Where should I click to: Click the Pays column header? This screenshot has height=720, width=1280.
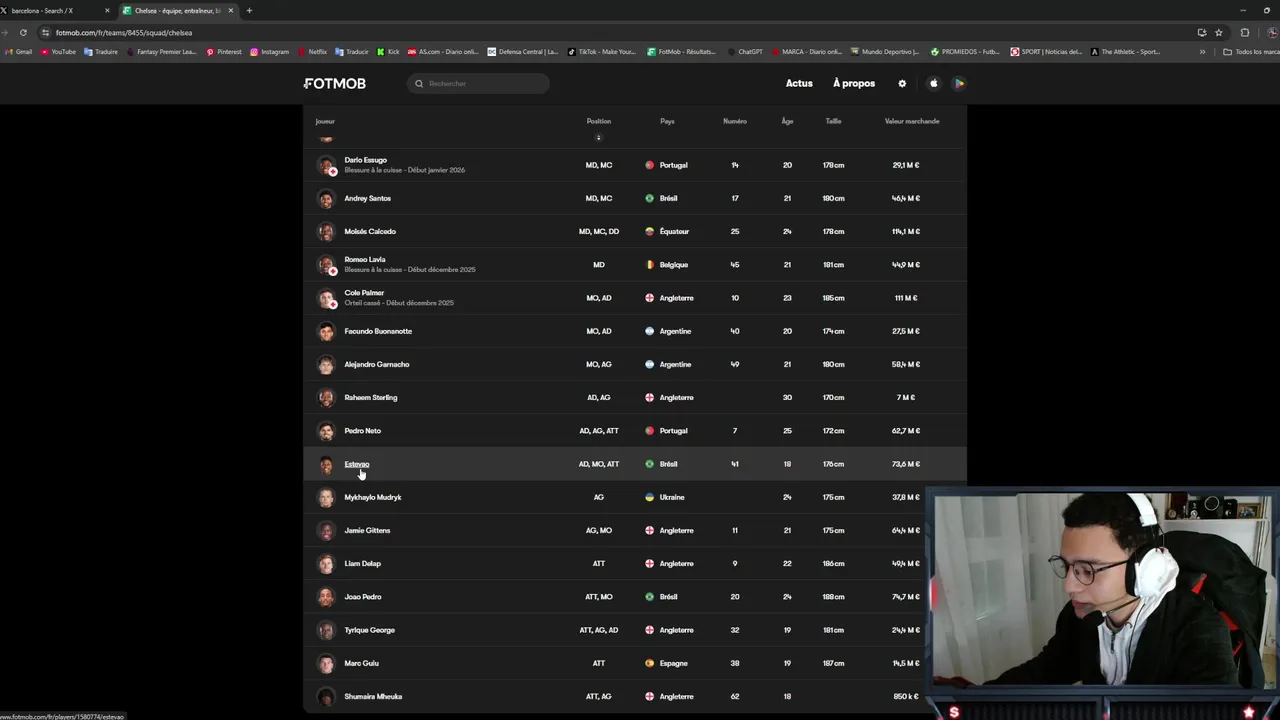[x=667, y=121]
